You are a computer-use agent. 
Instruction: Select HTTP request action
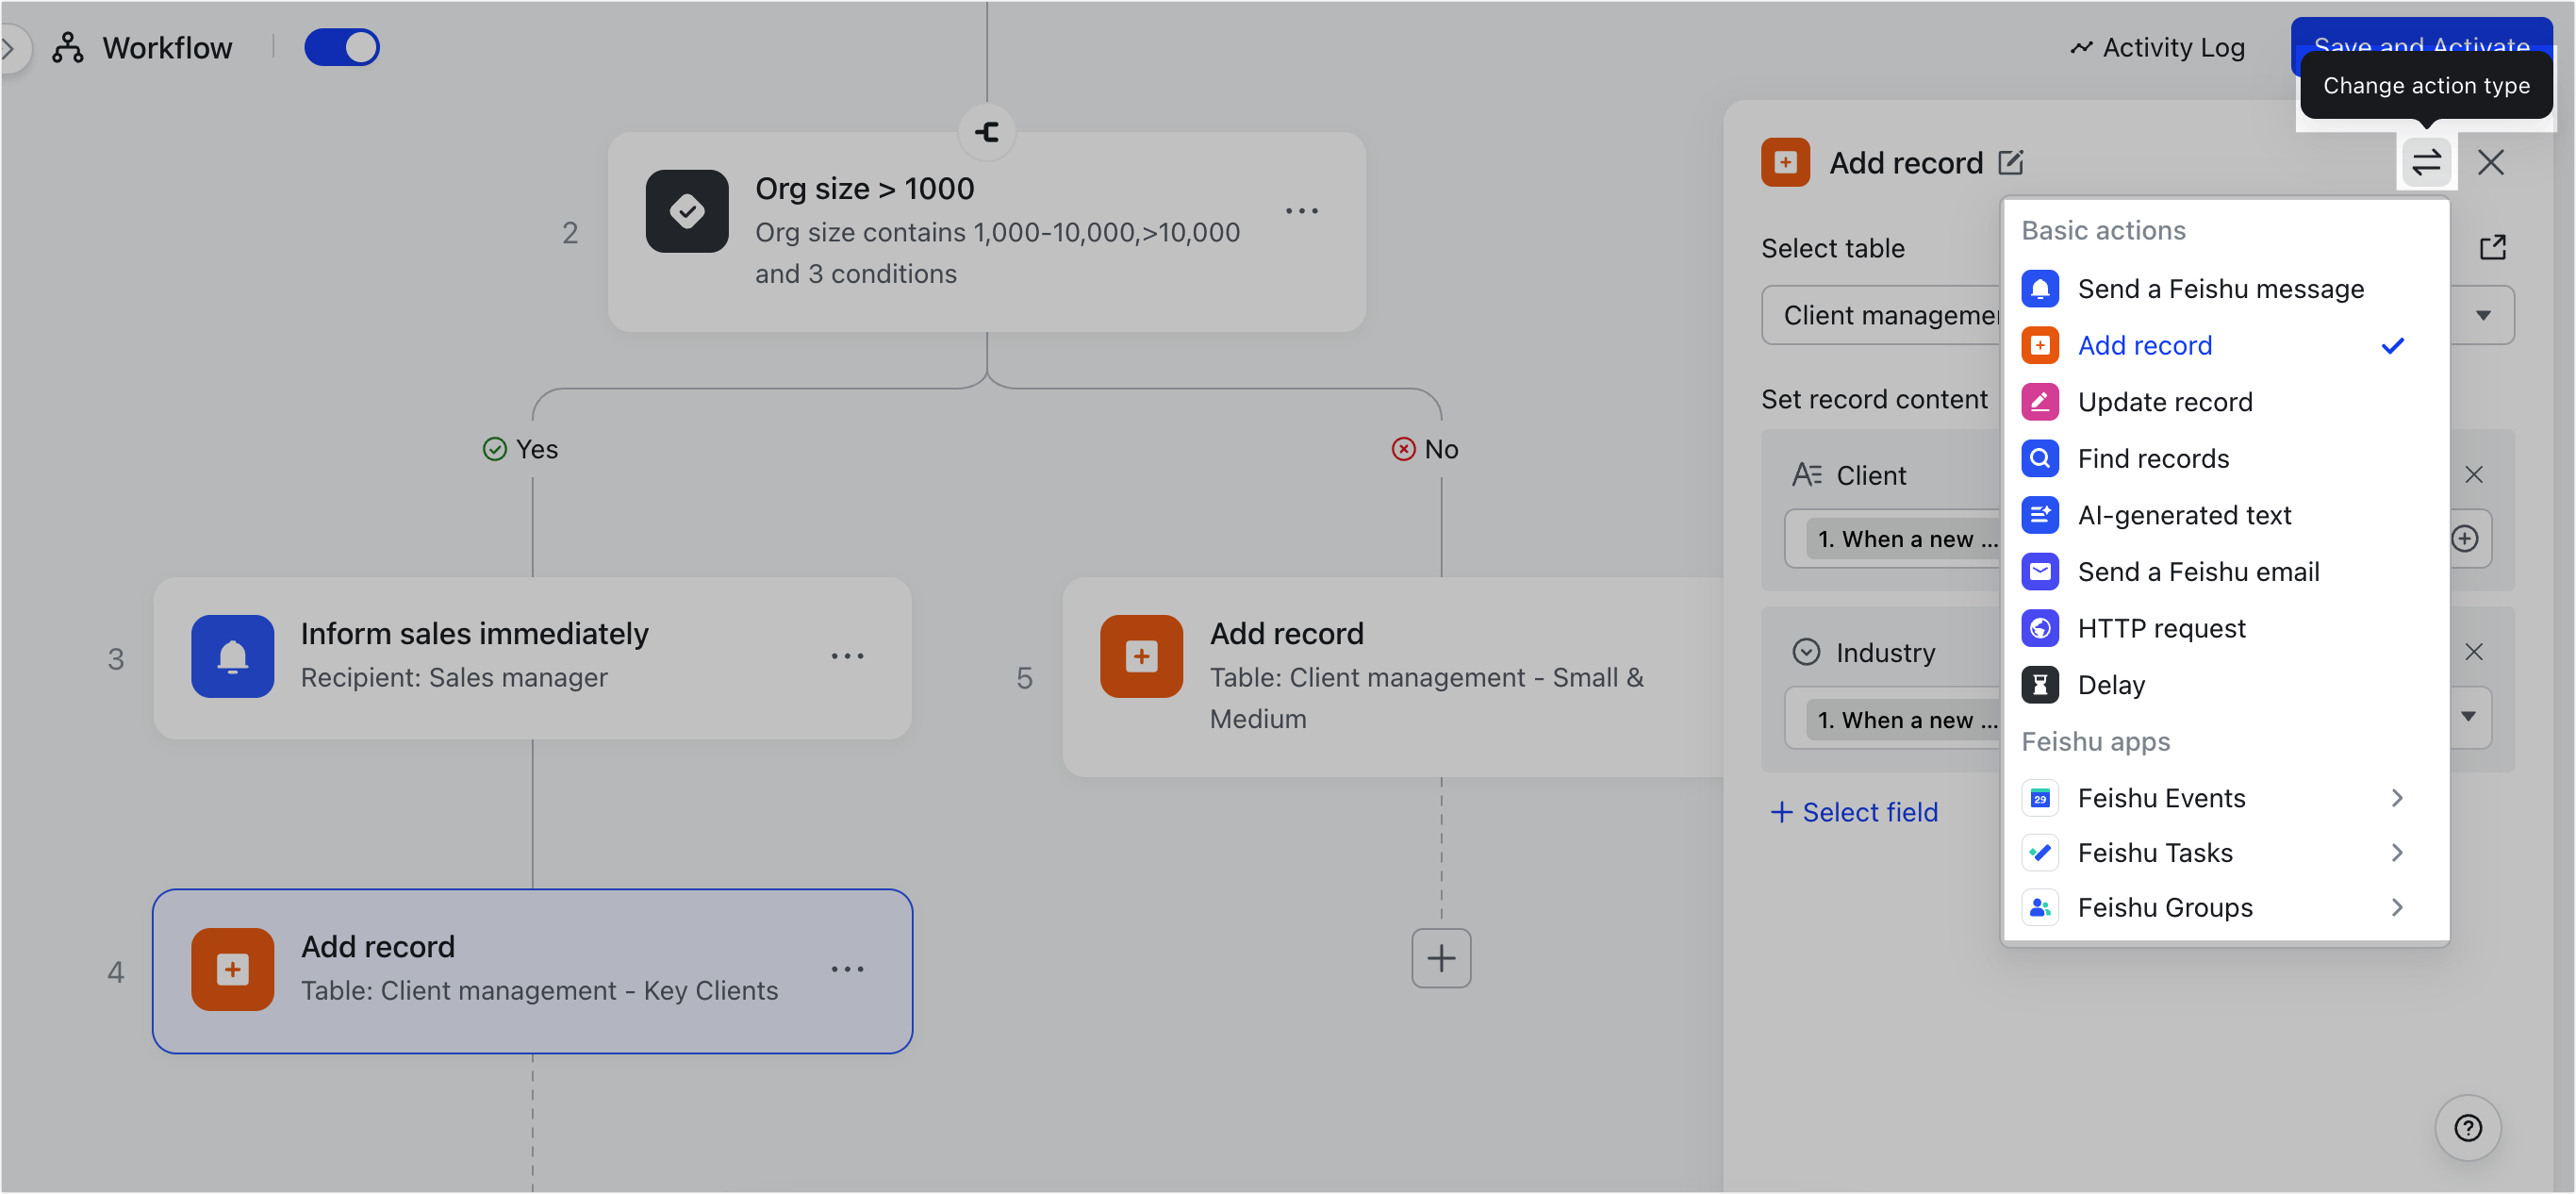click(x=2225, y=629)
